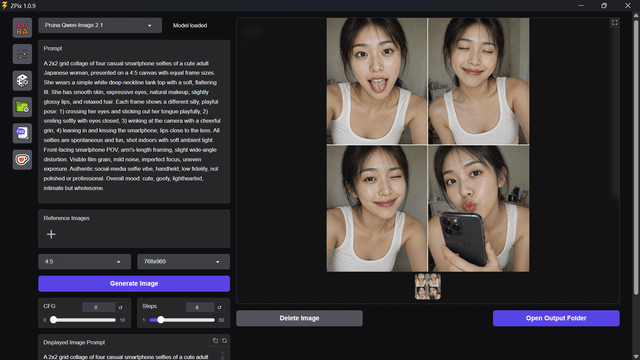Viewport: 640px width, 360px height.
Task: Click Delete Image button
Action: point(299,318)
